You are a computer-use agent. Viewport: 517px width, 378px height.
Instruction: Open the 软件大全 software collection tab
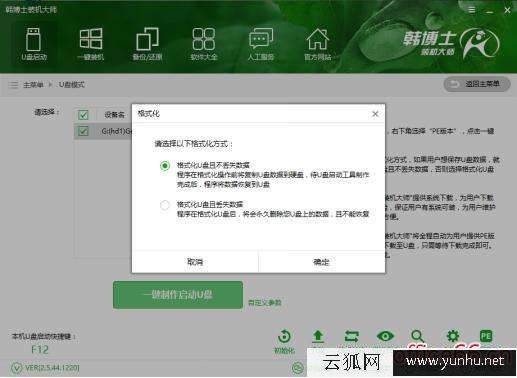(204, 44)
